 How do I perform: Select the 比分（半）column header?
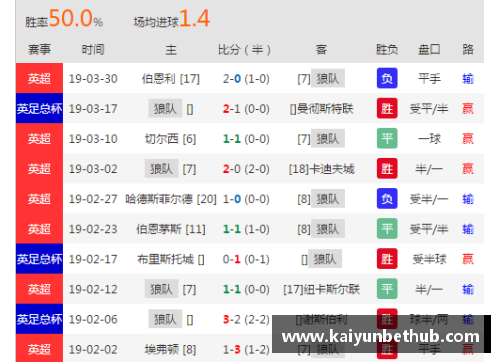(x=244, y=50)
